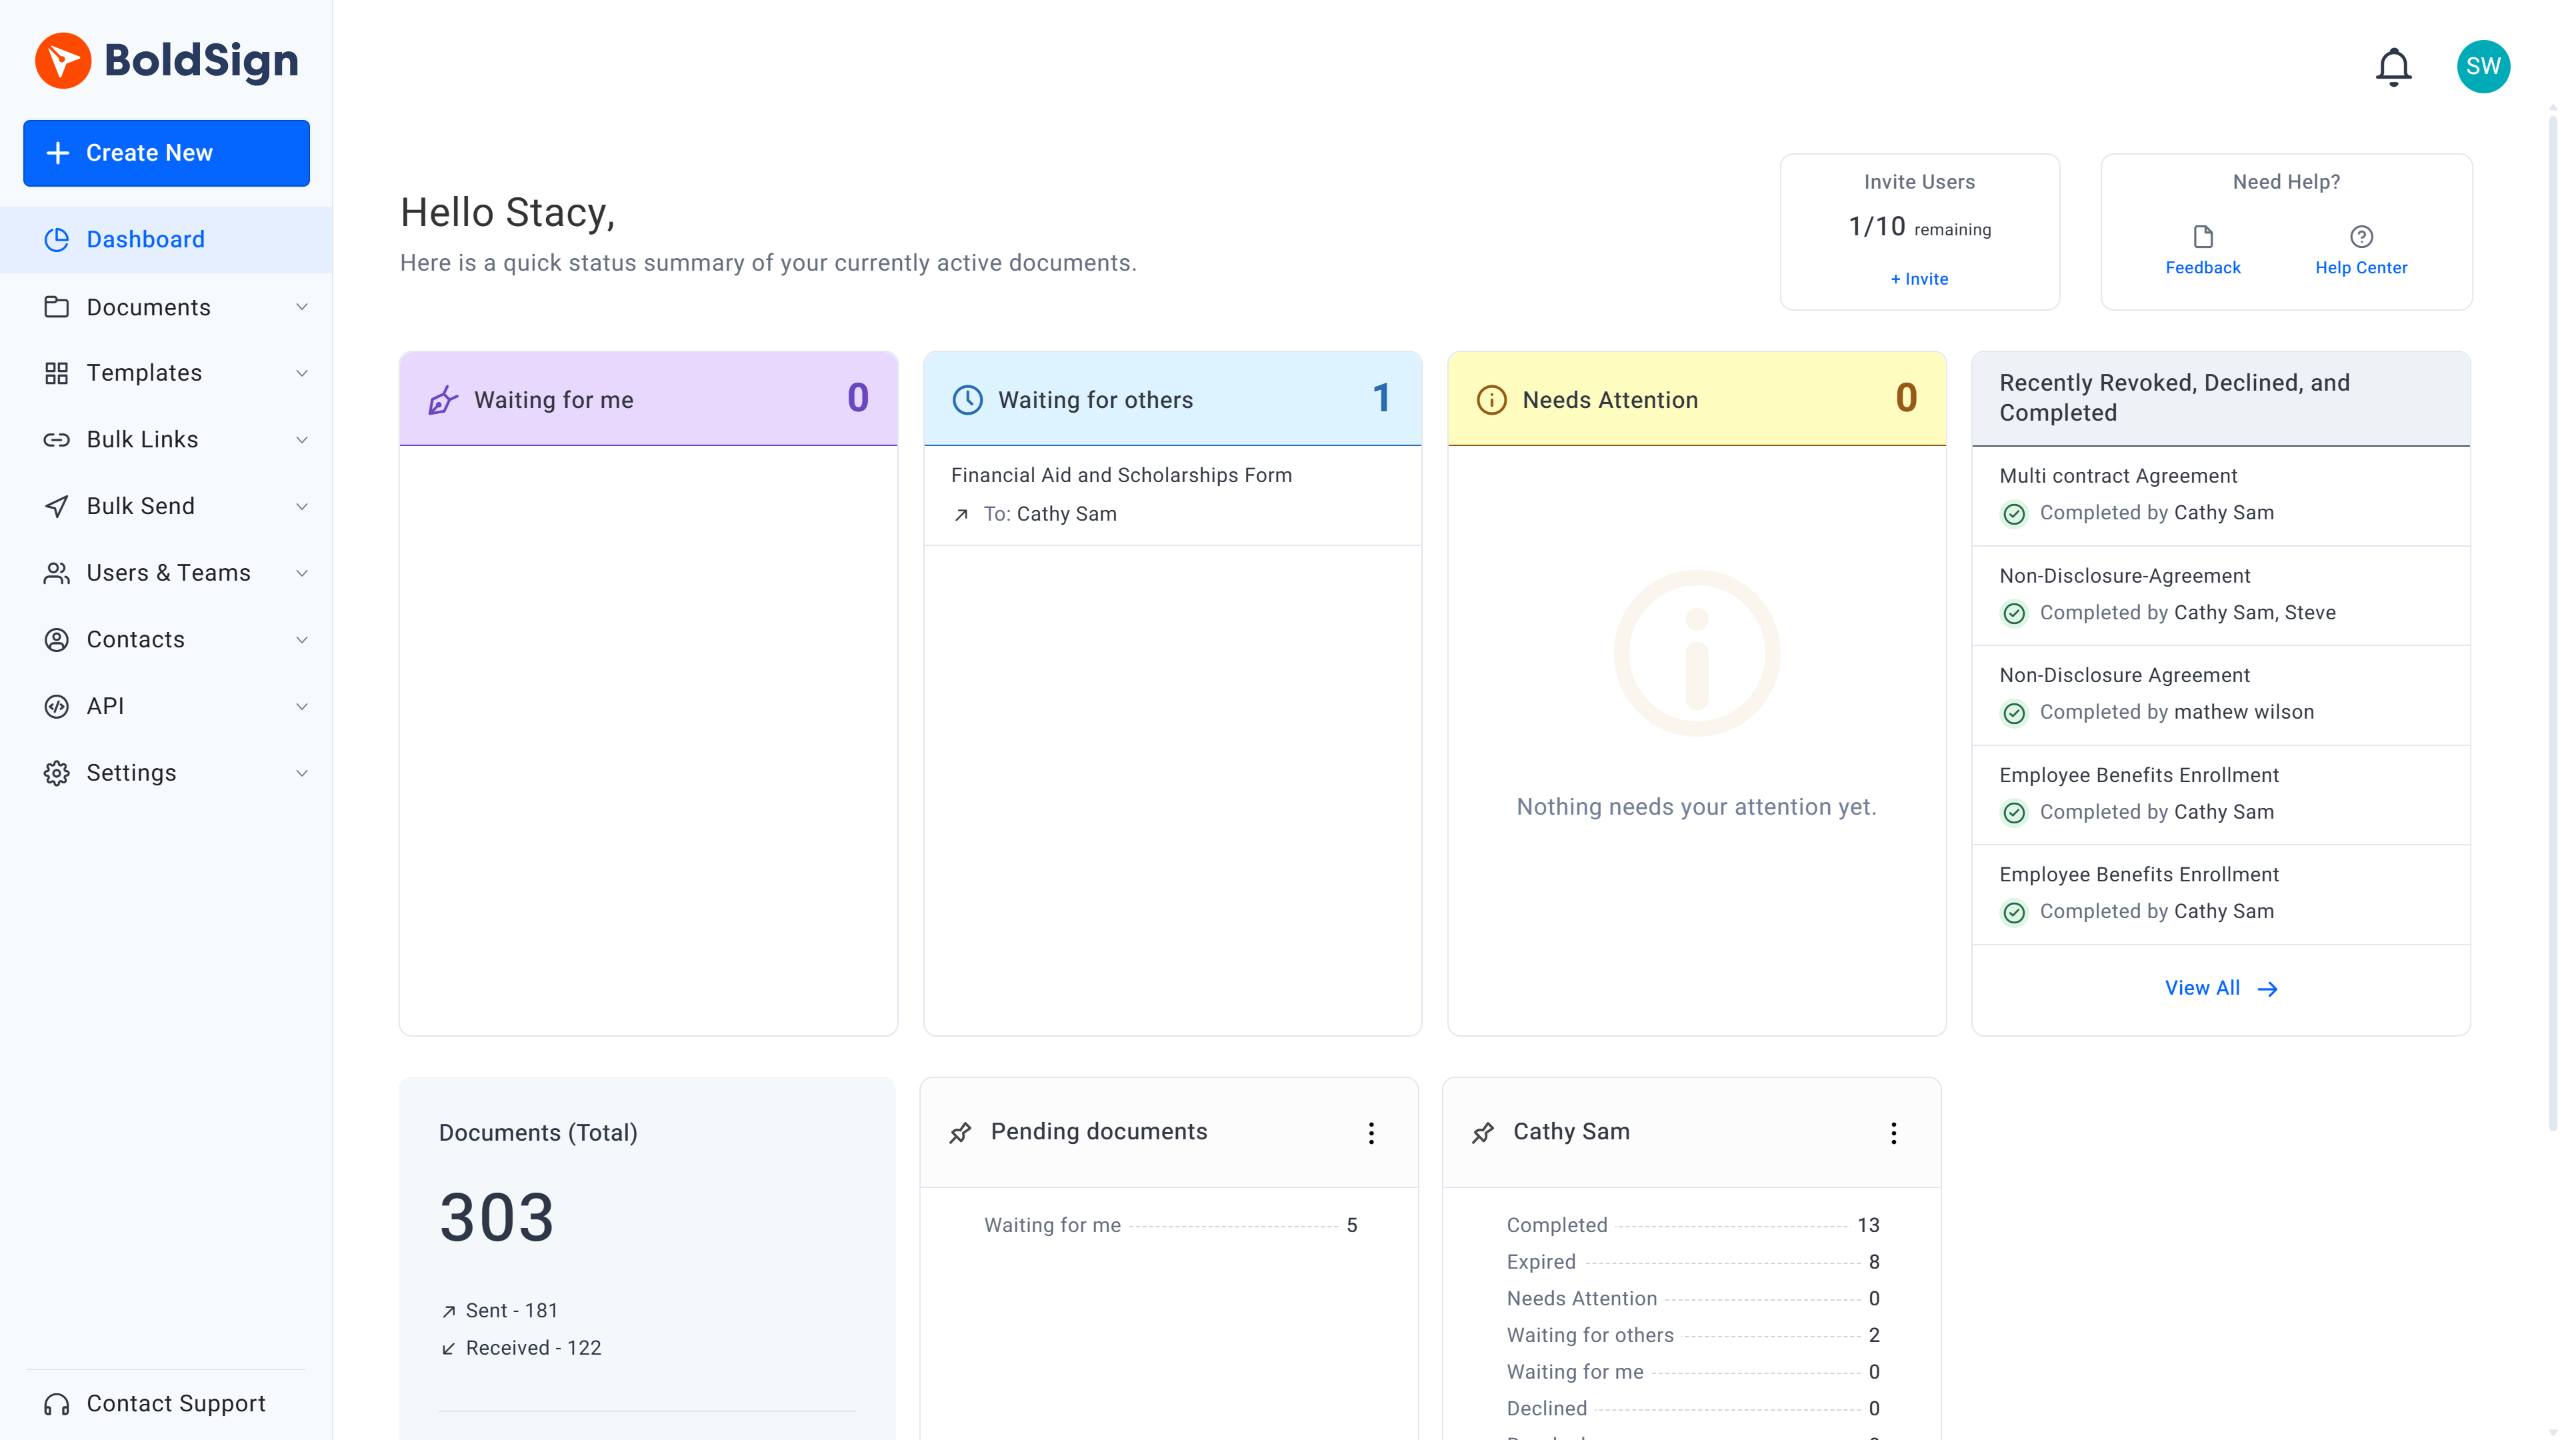Click the SW profile avatar
The height and width of the screenshot is (1440, 2560).
click(x=2483, y=67)
